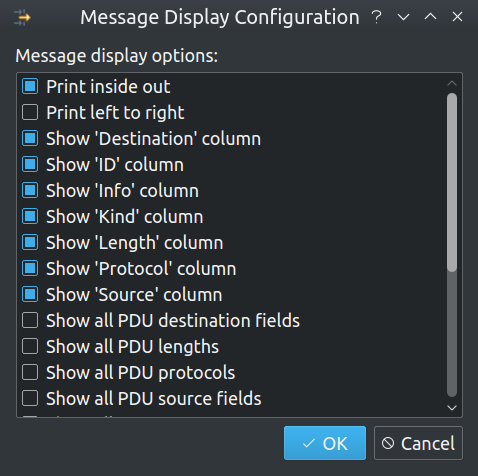Toggle Show 'Destination' column checkbox
The image size is (478, 476).
[x=30, y=138]
